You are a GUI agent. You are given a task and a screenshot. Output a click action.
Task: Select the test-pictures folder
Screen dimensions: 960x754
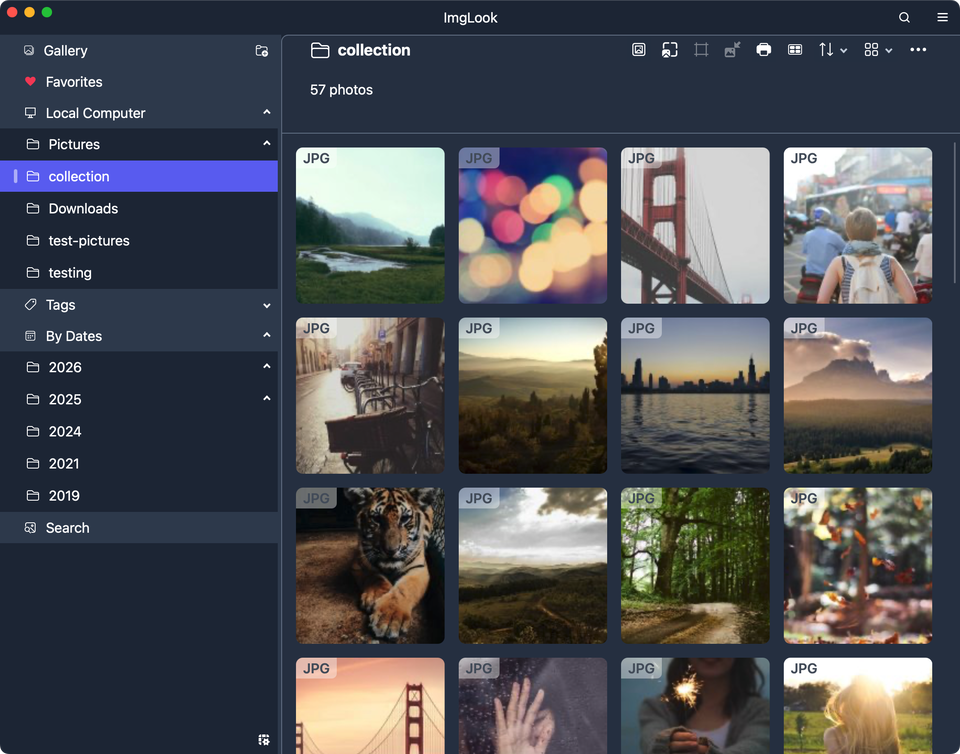(89, 241)
